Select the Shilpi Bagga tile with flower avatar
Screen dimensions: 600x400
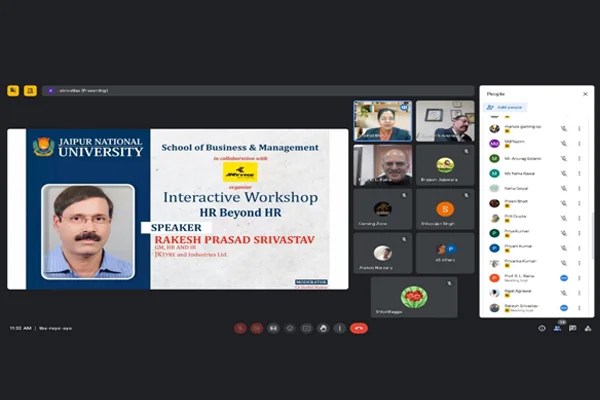414,297
